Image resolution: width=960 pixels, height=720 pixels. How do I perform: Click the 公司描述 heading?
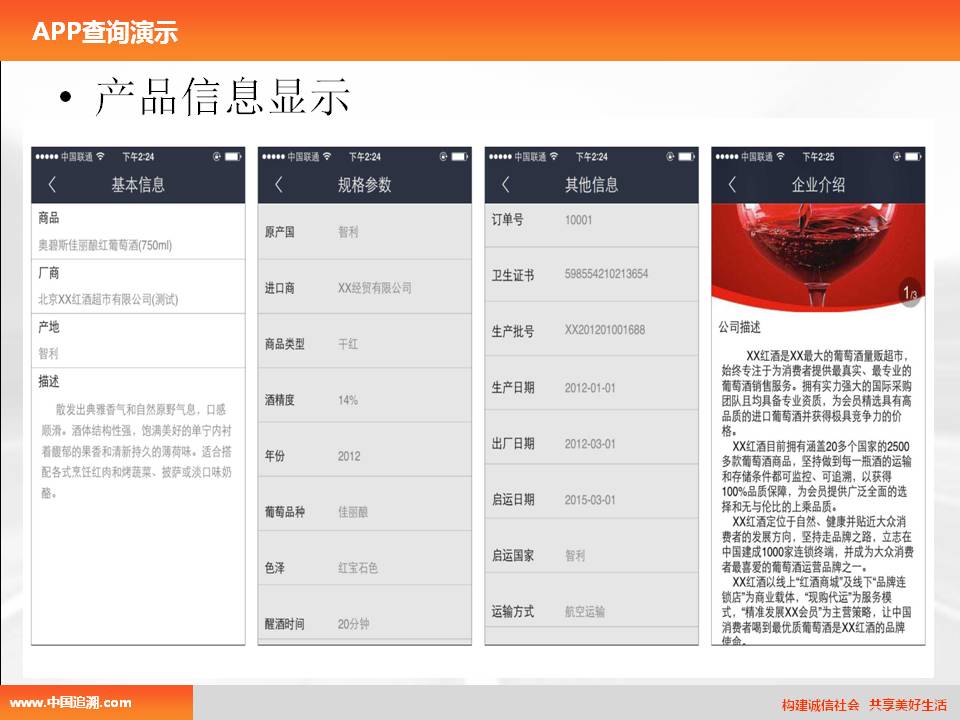[x=739, y=327]
